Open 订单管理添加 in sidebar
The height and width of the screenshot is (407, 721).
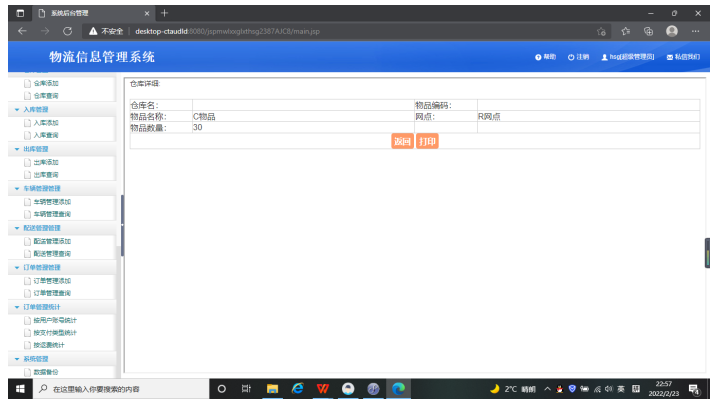point(52,281)
